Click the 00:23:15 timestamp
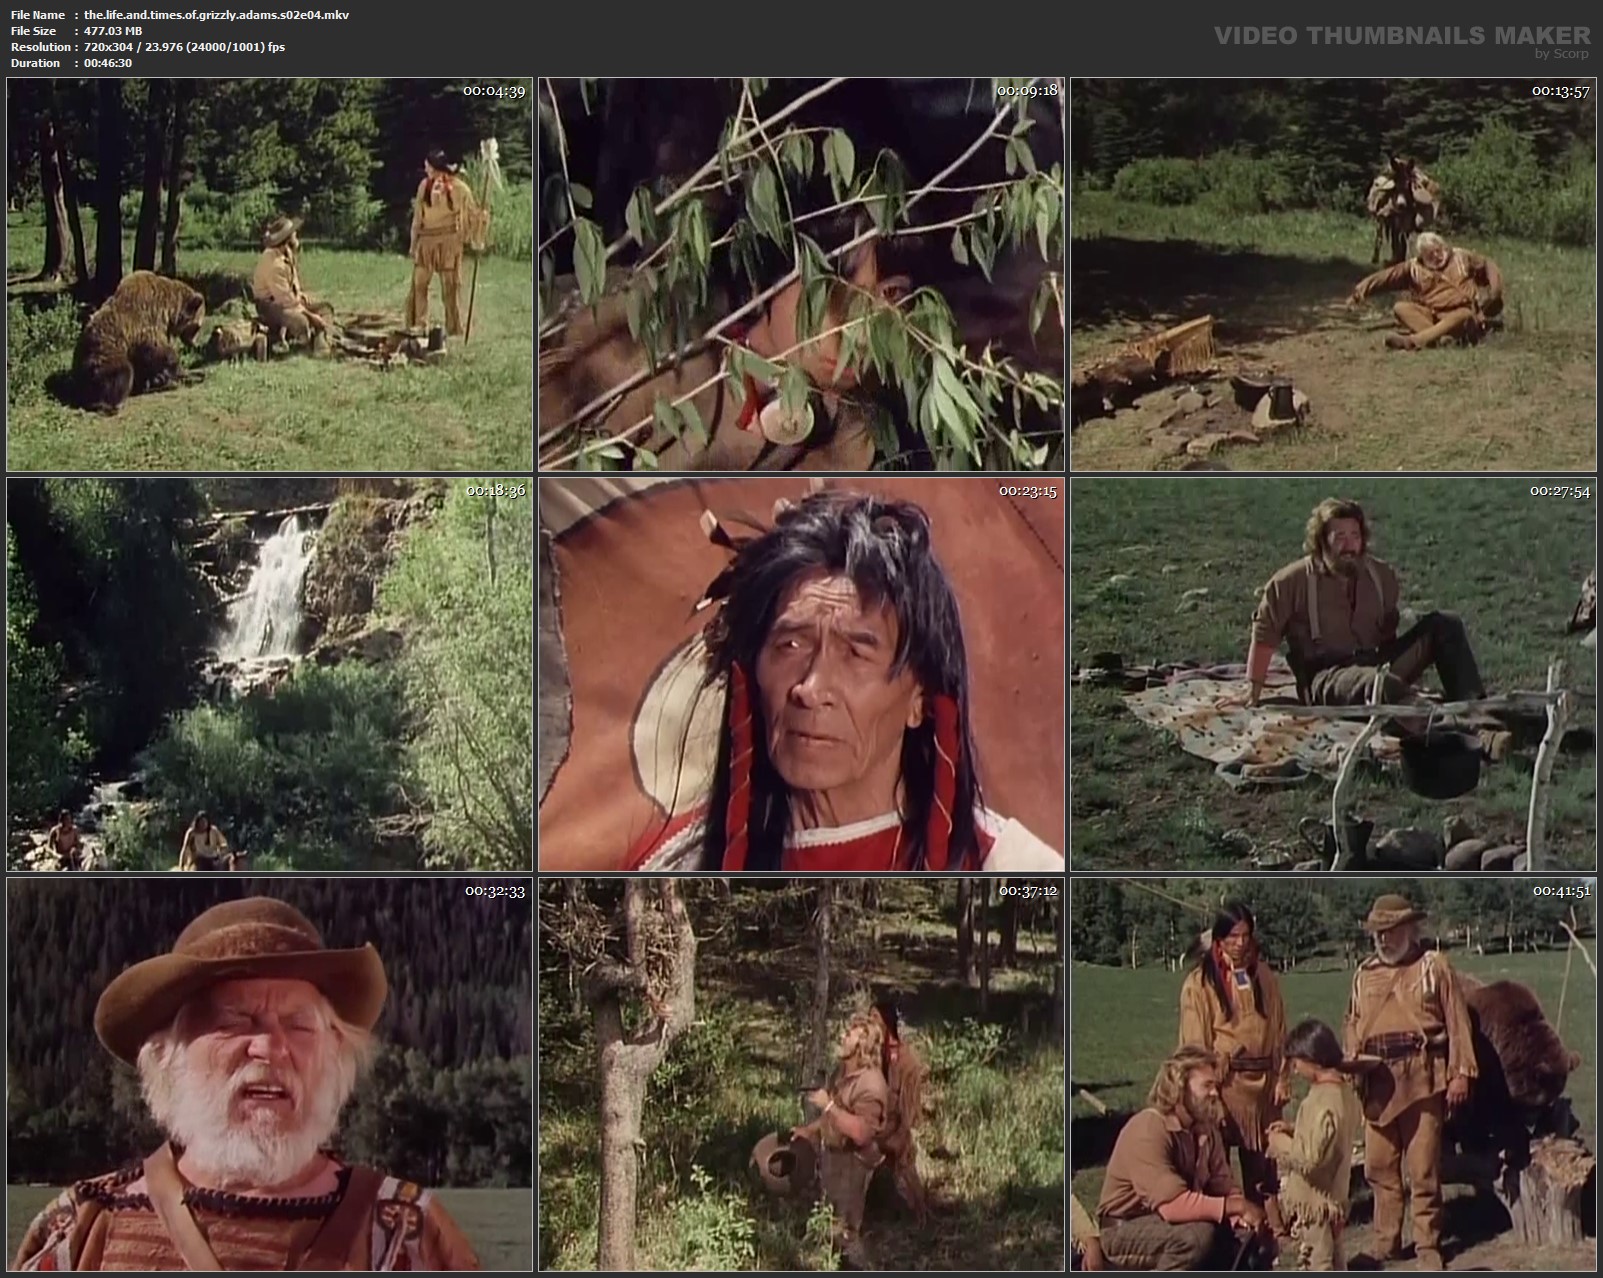The height and width of the screenshot is (1278, 1603). coord(1028,491)
